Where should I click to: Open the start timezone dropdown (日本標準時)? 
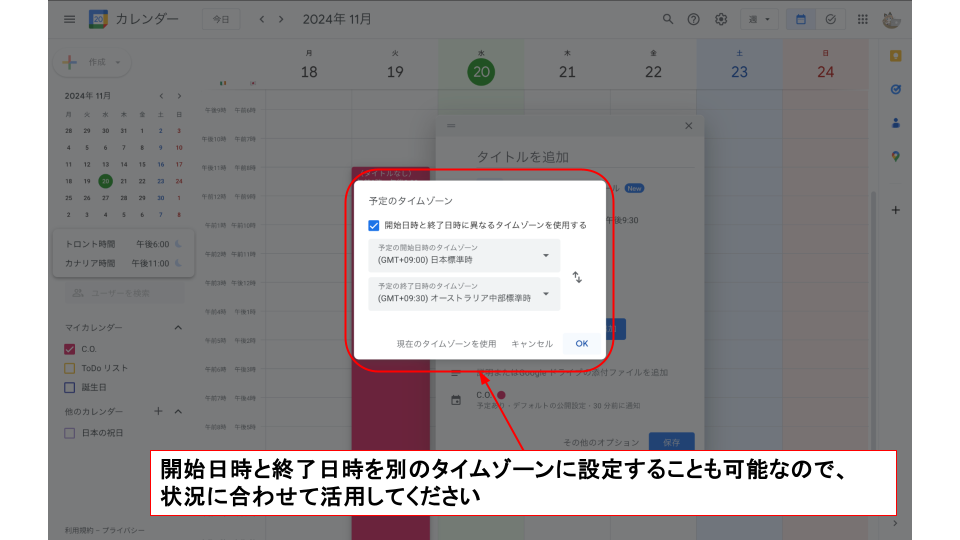(x=464, y=255)
